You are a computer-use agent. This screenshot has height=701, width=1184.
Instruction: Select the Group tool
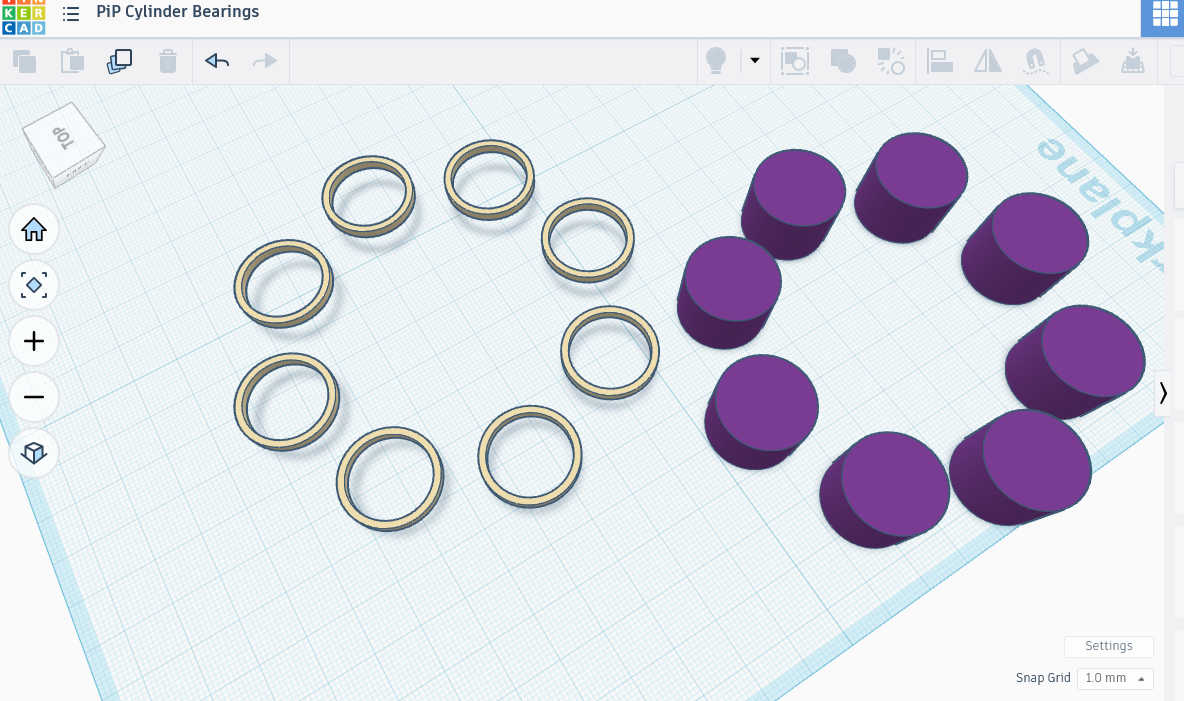pos(843,61)
